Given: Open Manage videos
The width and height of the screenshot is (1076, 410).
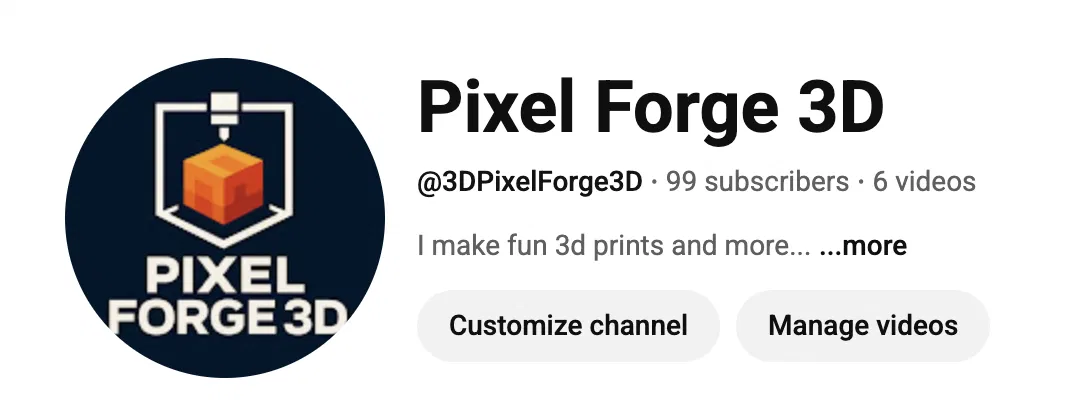Looking at the screenshot, I should coord(863,326).
